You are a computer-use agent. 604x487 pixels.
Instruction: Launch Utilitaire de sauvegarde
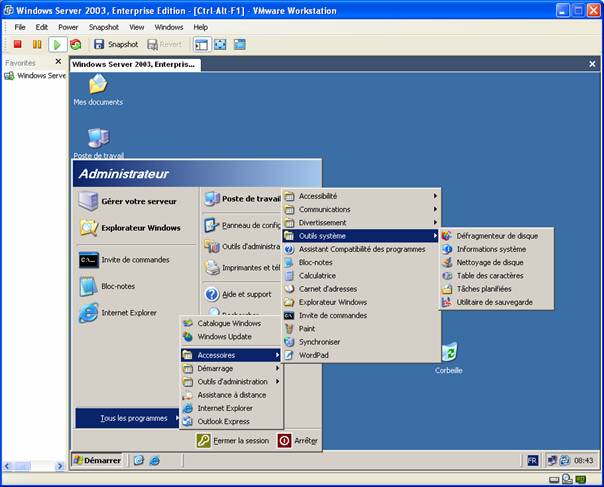[497, 302]
